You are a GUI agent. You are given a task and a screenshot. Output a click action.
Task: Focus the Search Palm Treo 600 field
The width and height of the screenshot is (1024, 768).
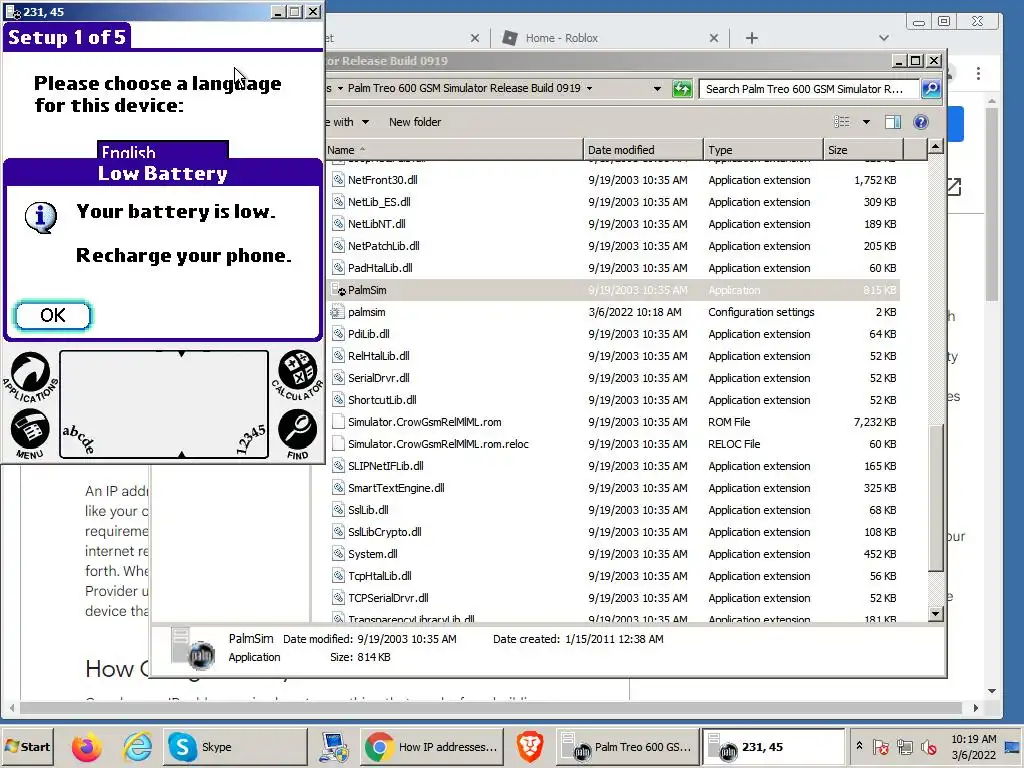click(x=809, y=88)
